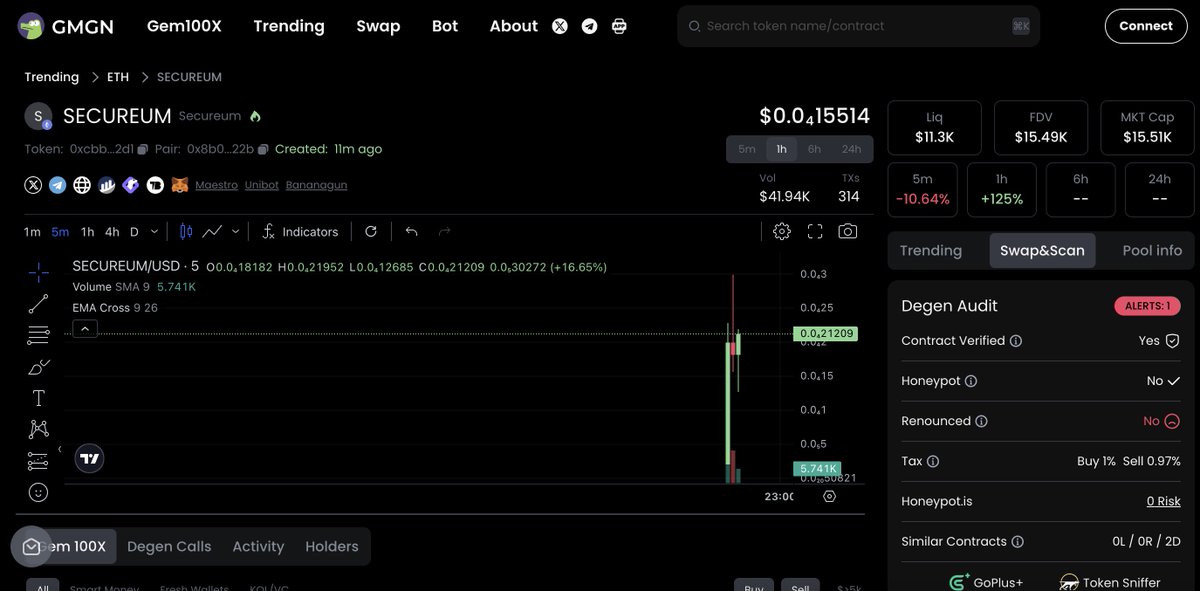Screen dimensions: 1200x591
Task: Select the pattern drawing tool
Action: tap(38, 429)
